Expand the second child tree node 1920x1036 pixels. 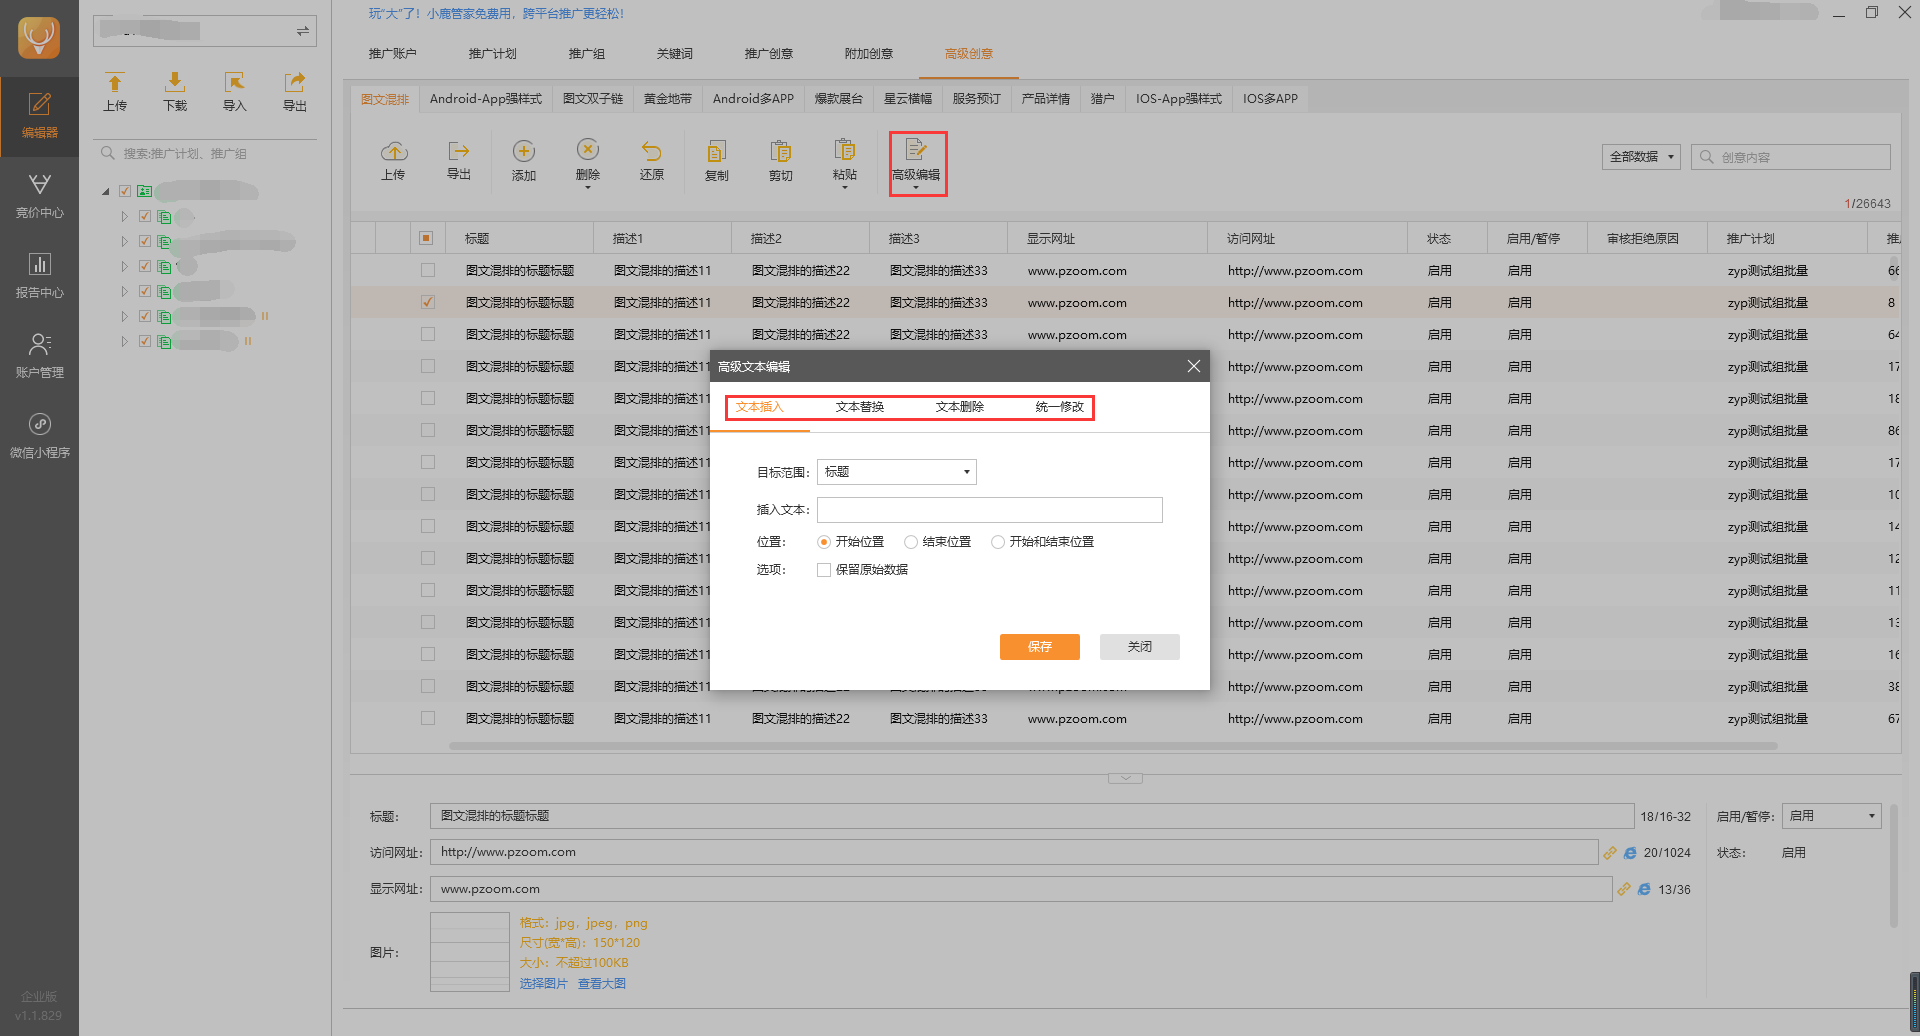[125, 241]
